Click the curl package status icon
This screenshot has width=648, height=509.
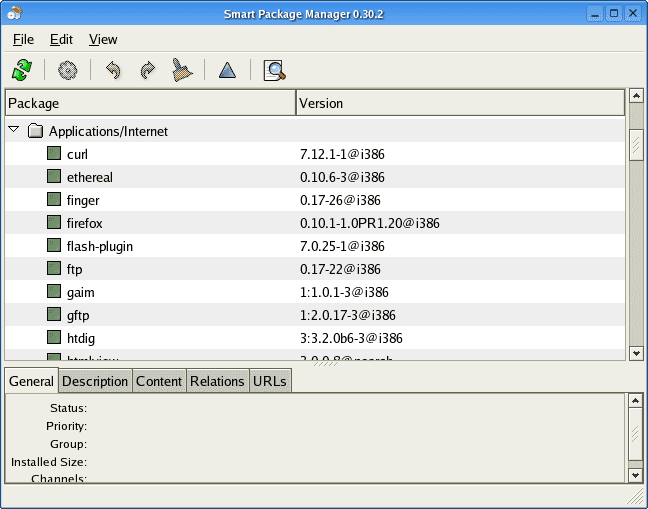click(x=54, y=153)
